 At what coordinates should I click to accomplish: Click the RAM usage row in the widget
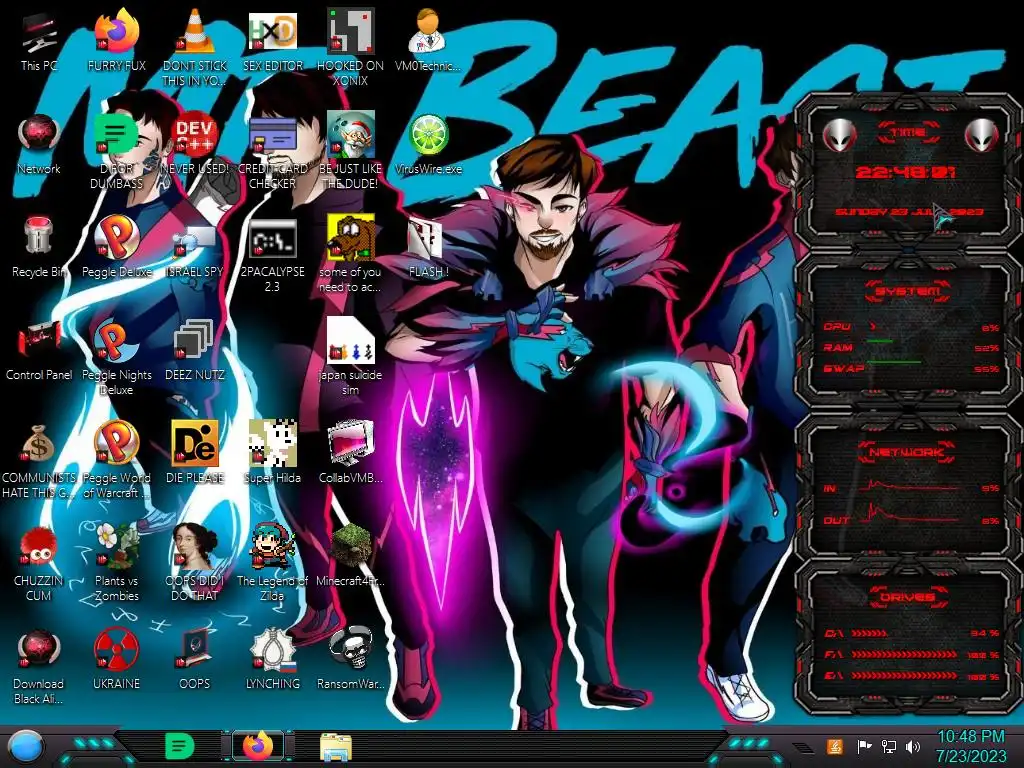(911, 347)
